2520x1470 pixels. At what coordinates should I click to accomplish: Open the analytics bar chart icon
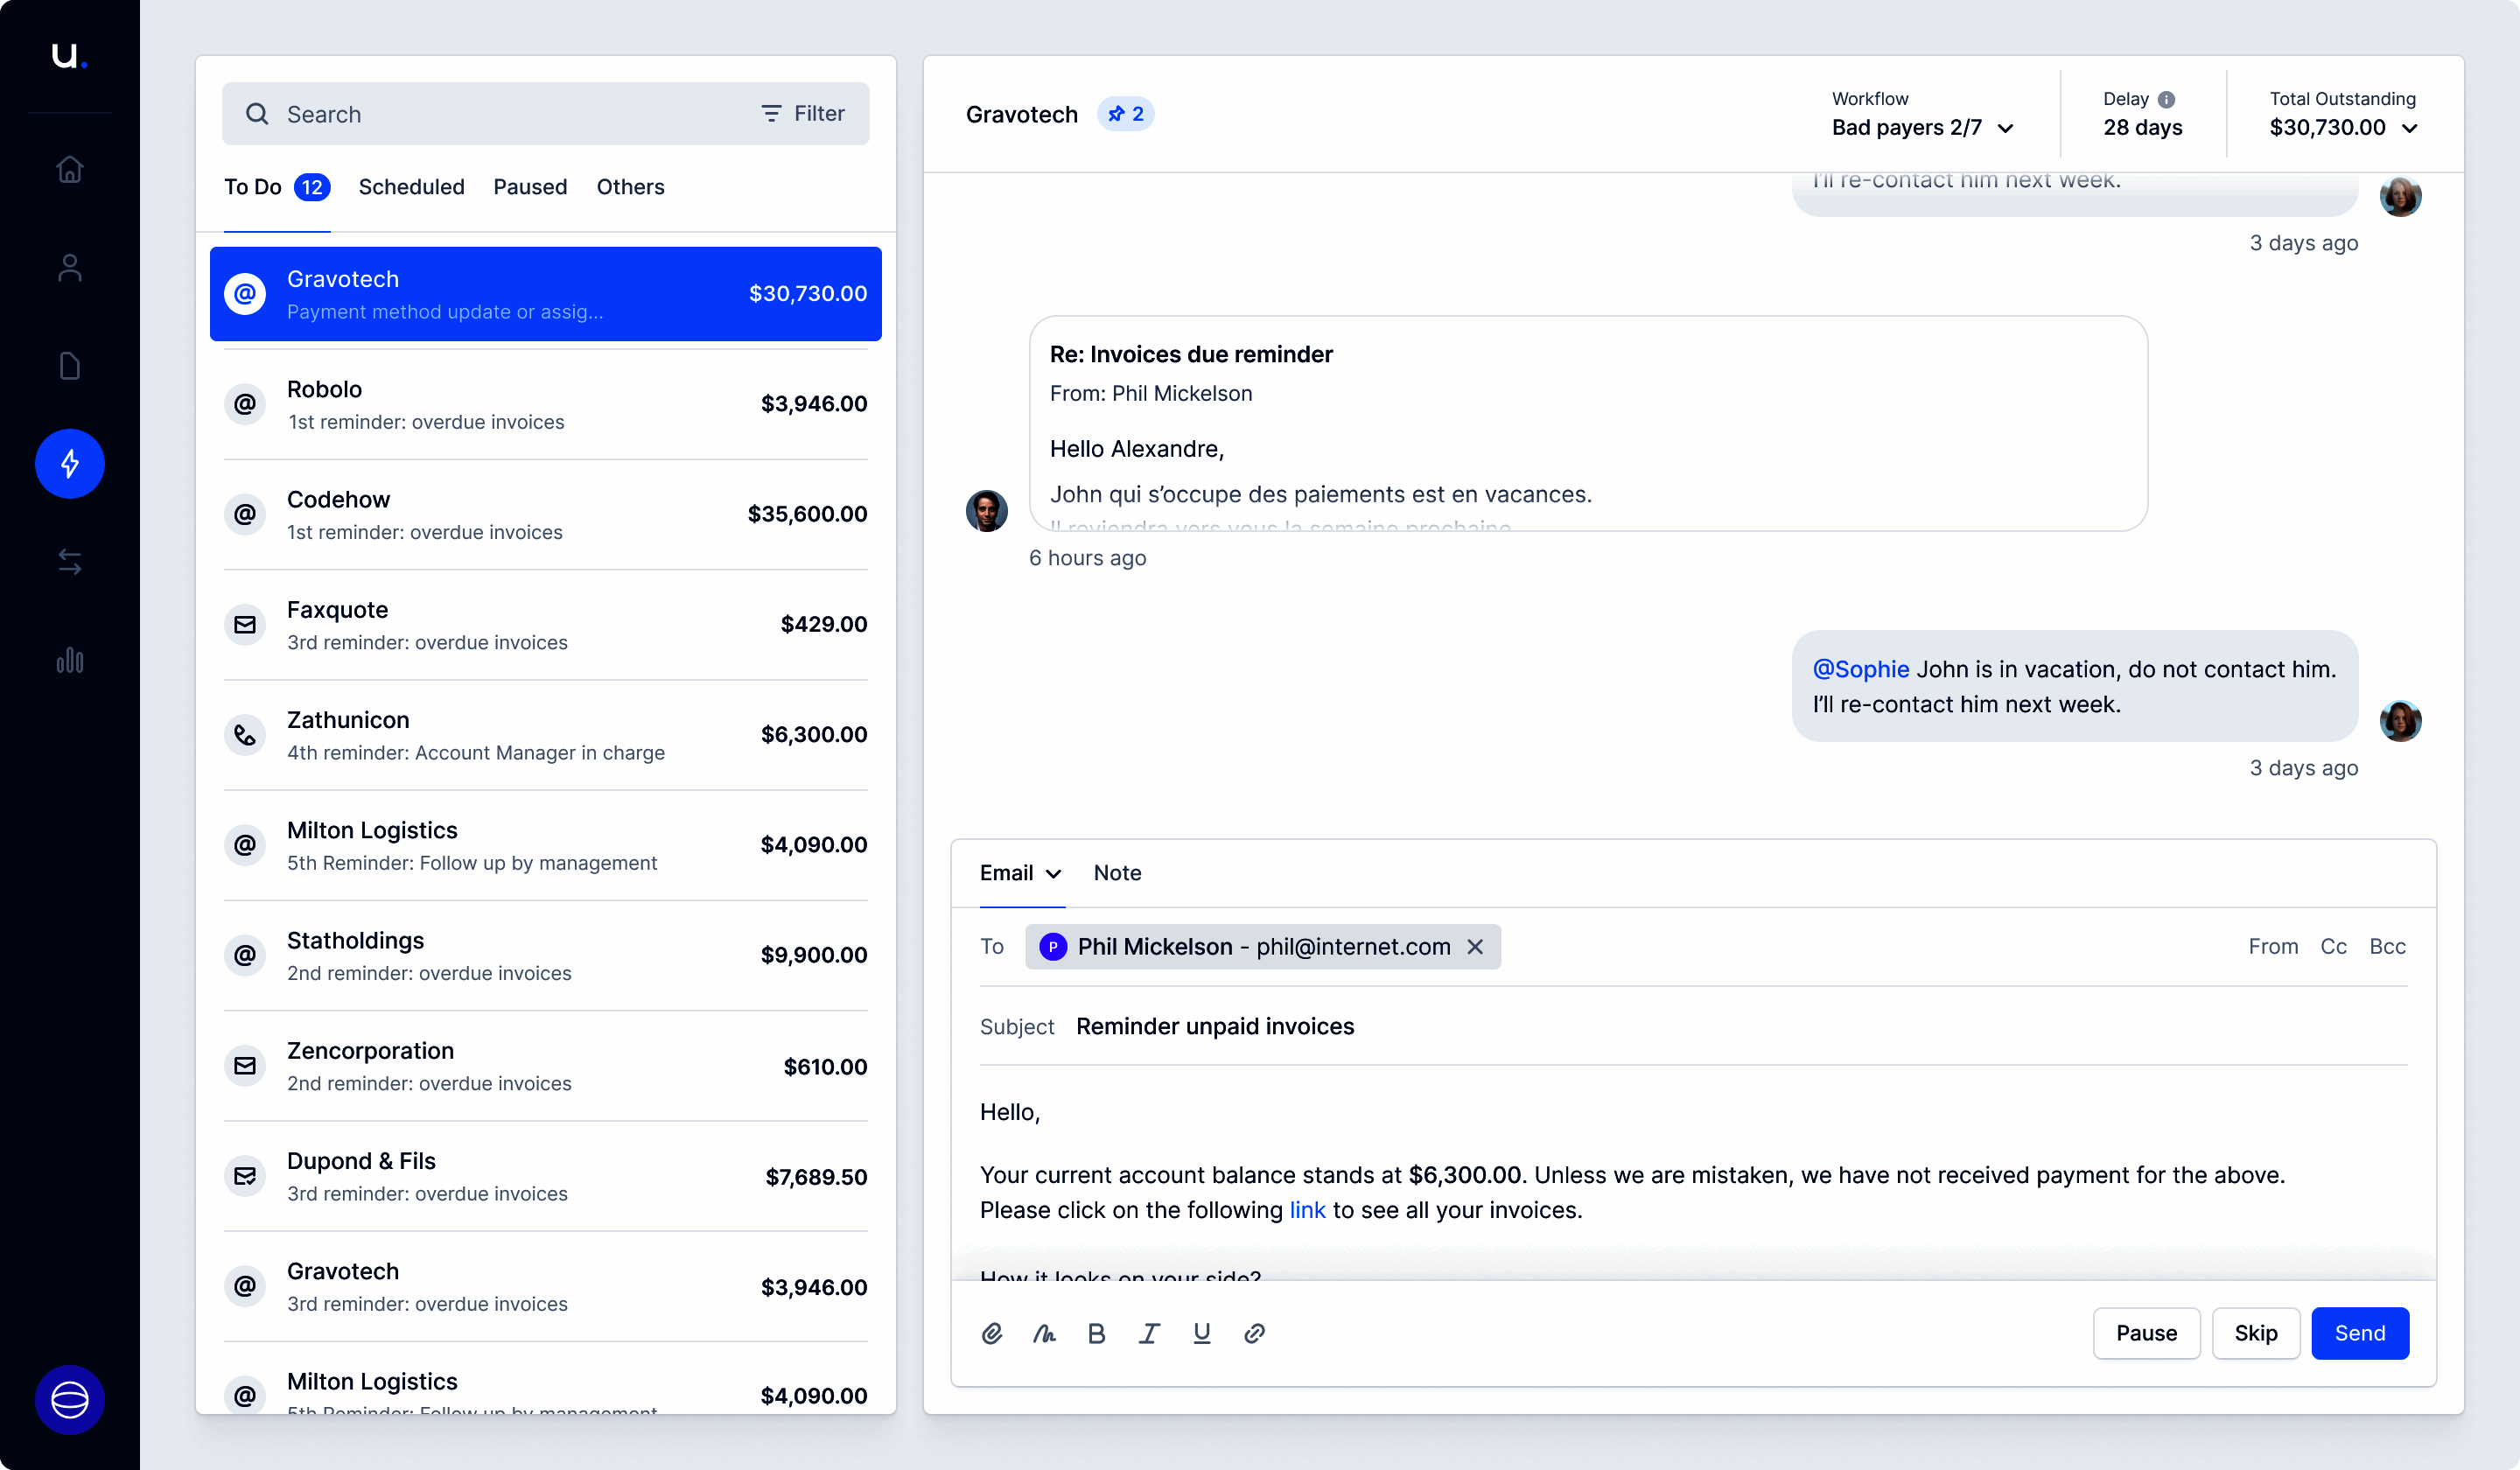pyautogui.click(x=69, y=660)
